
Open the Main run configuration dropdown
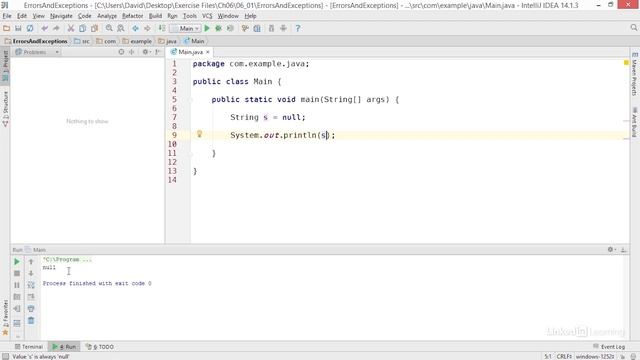point(186,28)
